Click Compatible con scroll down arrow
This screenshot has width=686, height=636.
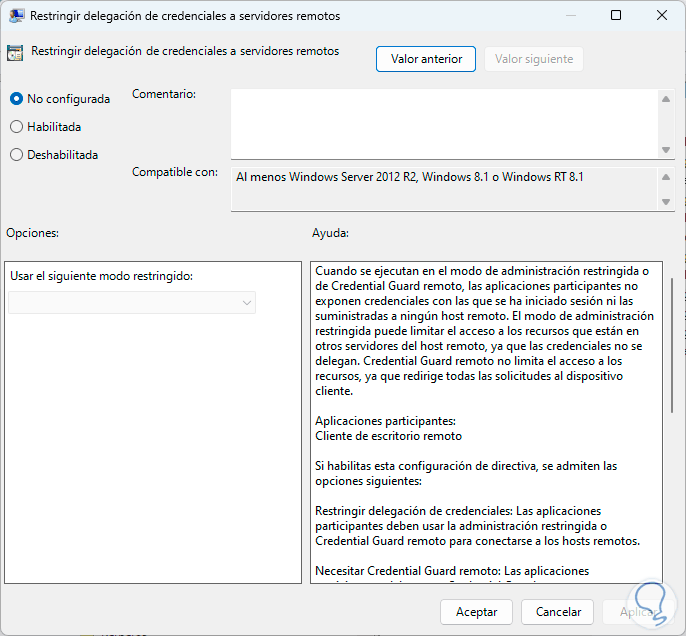click(666, 202)
